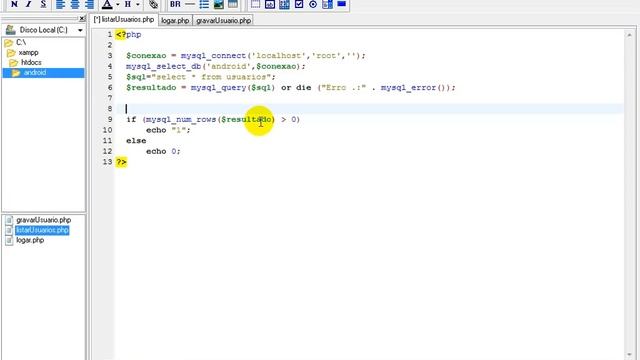This screenshot has height=360, width=640.
Task: Select listarUsuarios.php in file list
Action: (x=42, y=230)
